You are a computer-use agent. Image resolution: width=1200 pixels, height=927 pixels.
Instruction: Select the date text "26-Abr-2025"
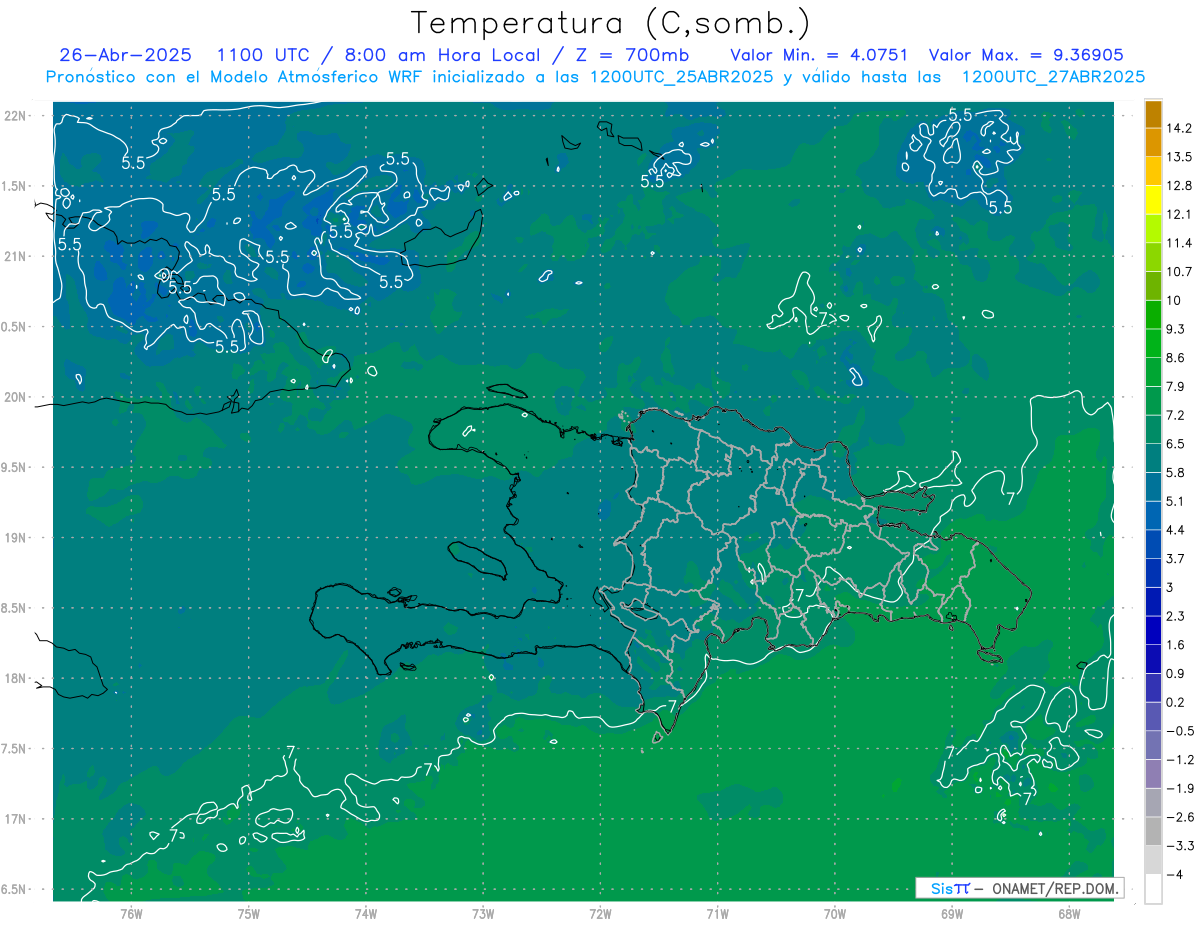(x=125, y=54)
